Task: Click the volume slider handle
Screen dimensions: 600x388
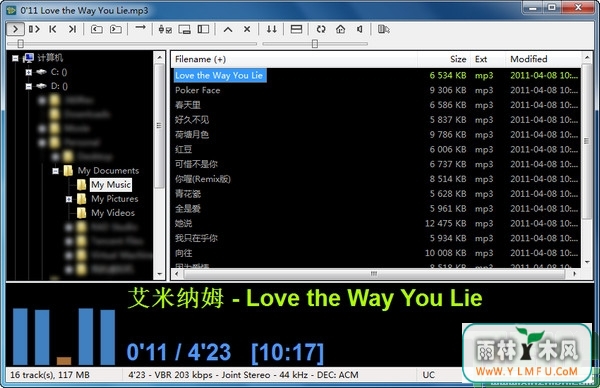Action: [315, 44]
